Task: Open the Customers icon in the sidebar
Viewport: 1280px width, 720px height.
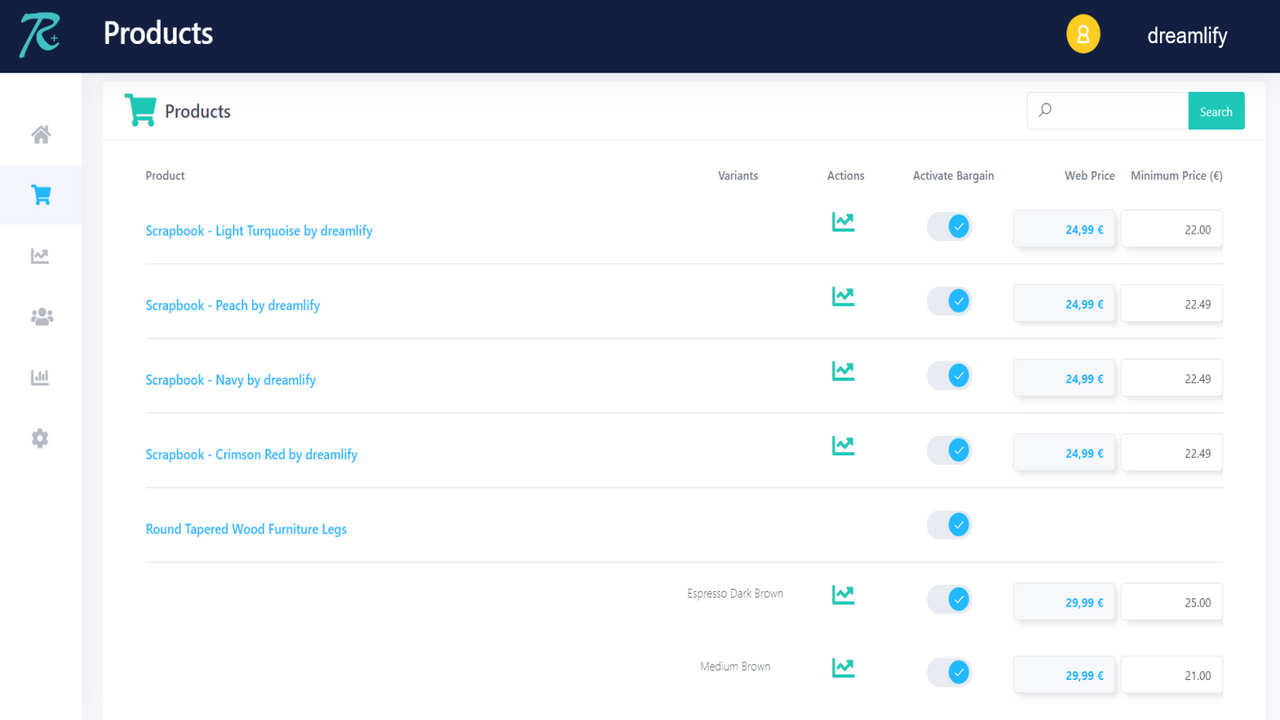Action: pyautogui.click(x=40, y=316)
